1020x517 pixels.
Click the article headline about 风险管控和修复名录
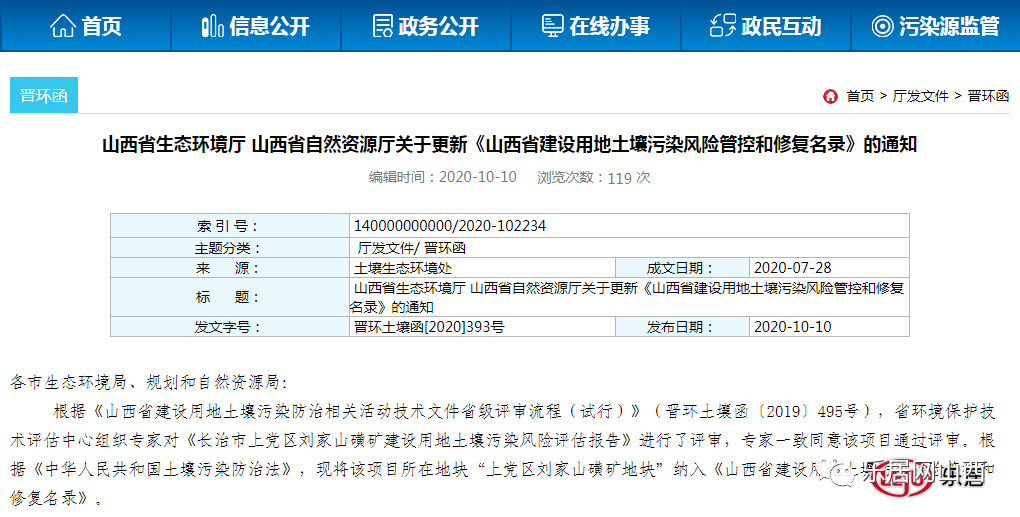tap(509, 144)
